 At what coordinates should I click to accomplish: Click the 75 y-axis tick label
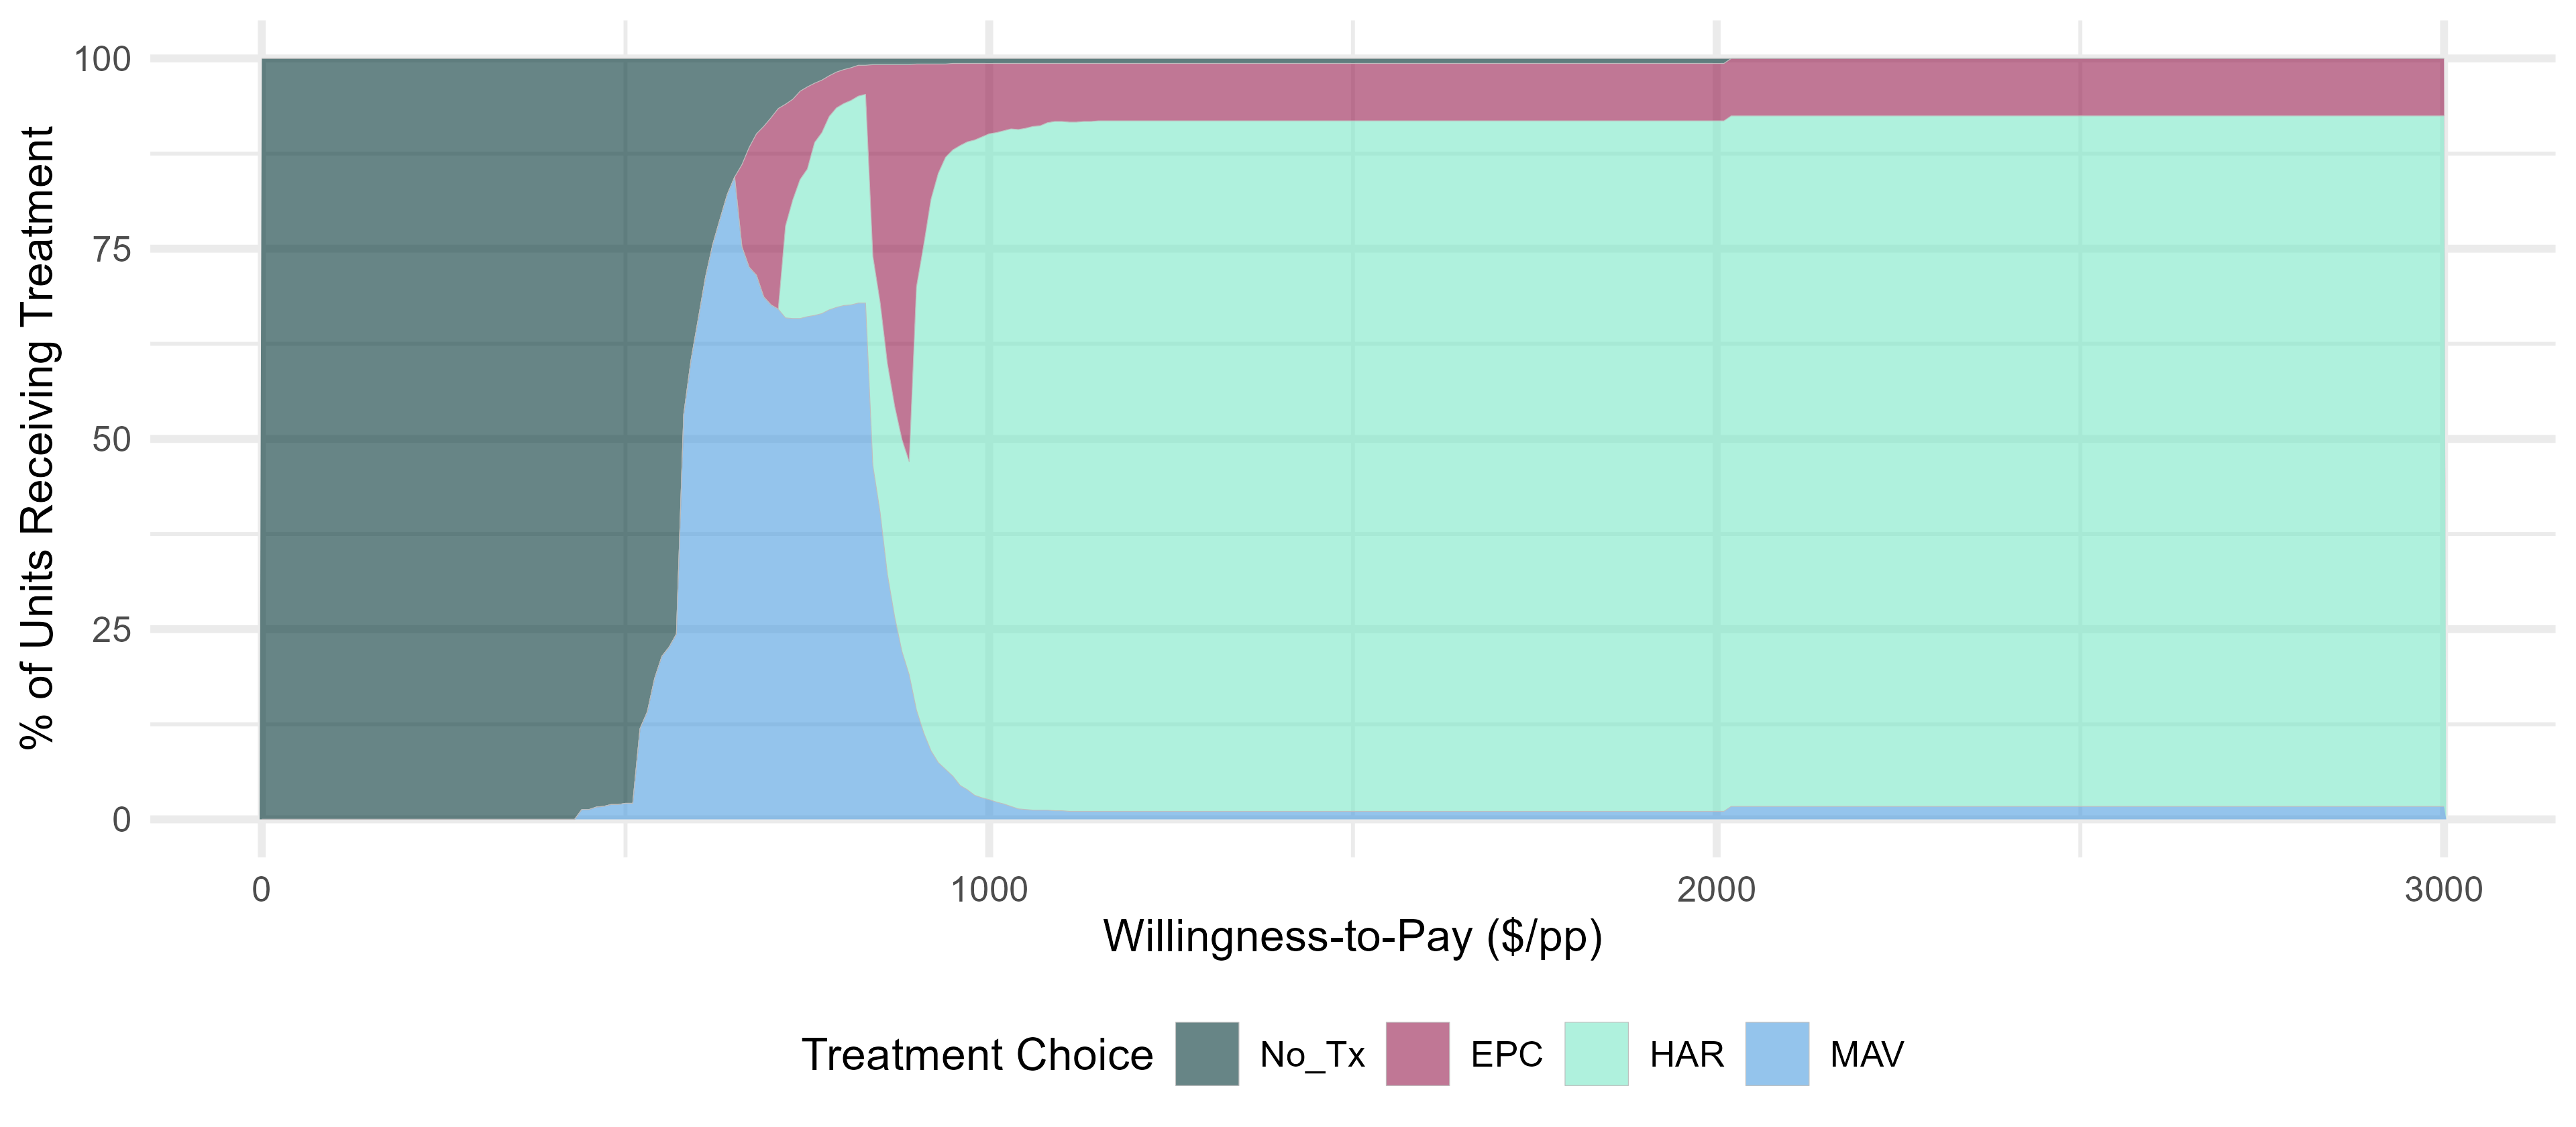(x=112, y=249)
